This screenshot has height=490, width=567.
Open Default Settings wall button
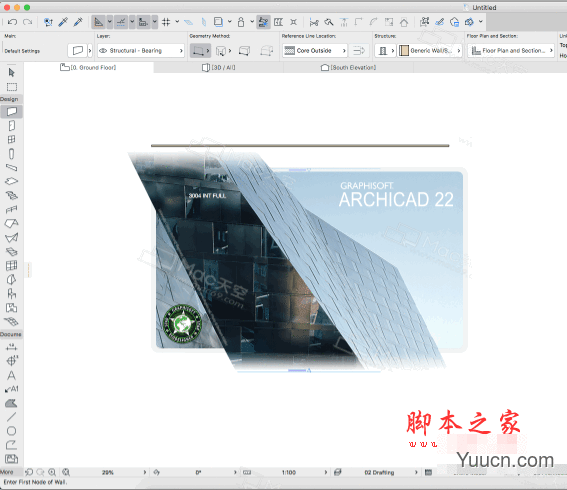coord(77,51)
